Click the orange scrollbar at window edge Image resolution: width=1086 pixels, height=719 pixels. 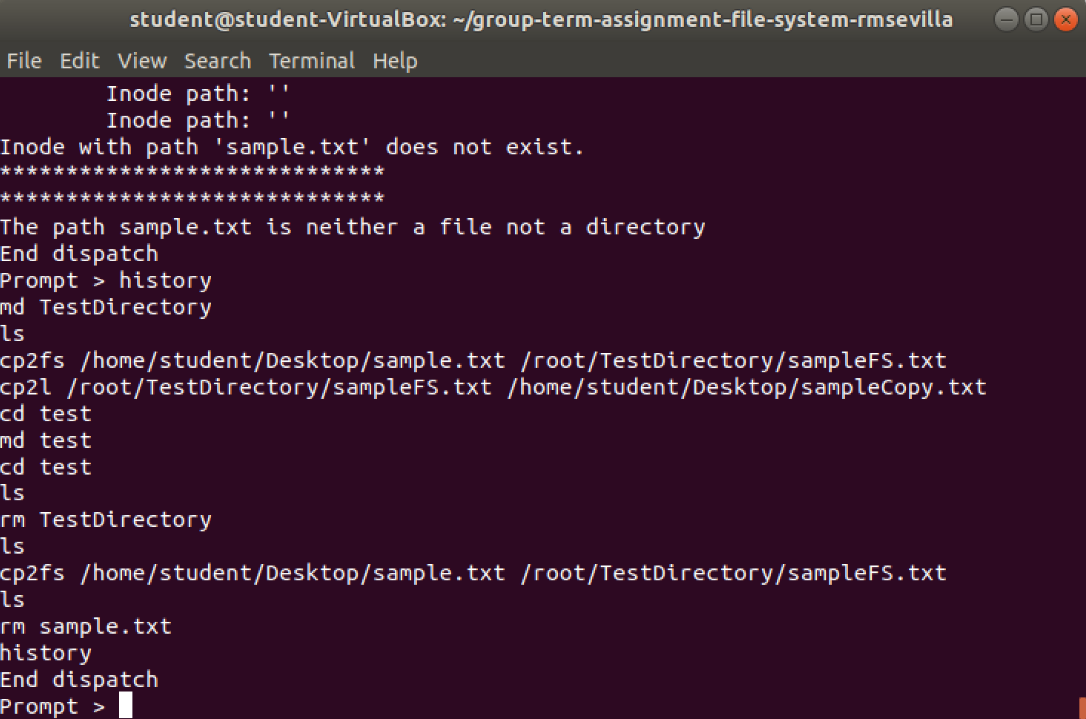[1083, 708]
